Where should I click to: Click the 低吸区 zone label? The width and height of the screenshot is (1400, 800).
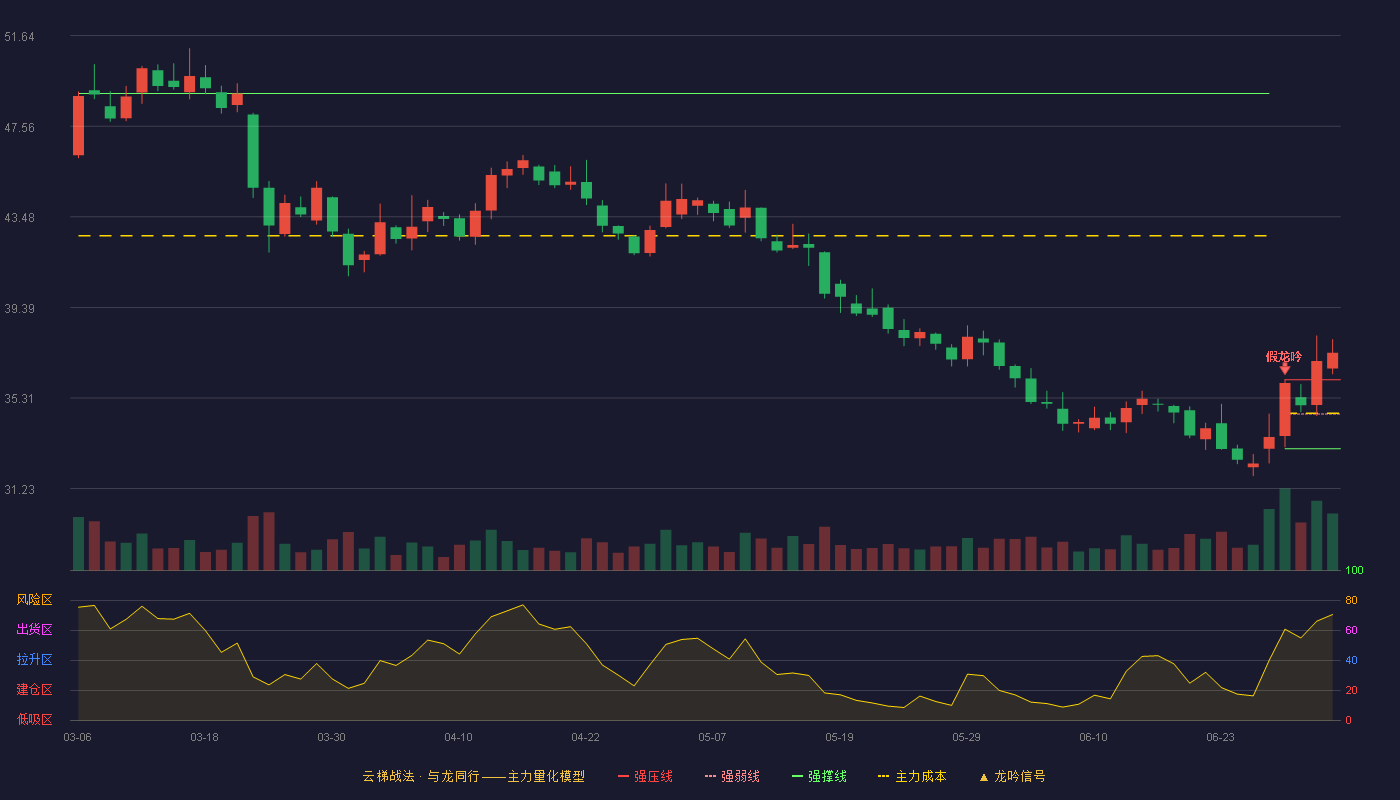click(x=34, y=719)
